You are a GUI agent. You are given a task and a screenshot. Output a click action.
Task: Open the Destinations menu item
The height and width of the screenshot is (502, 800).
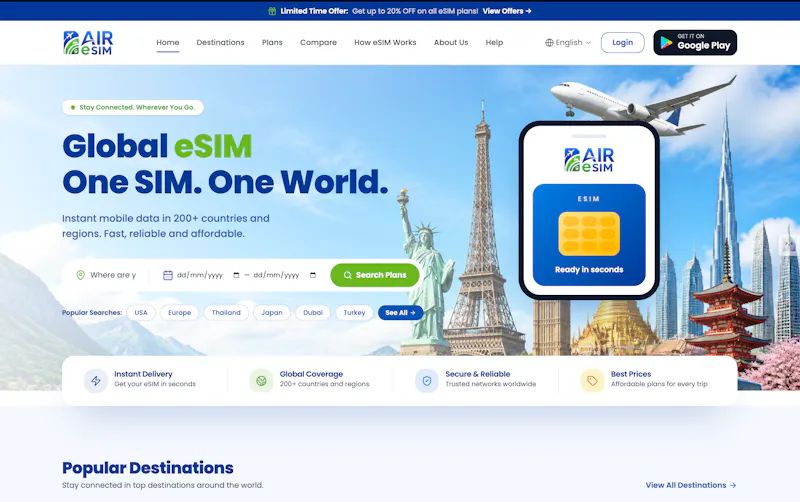[220, 42]
